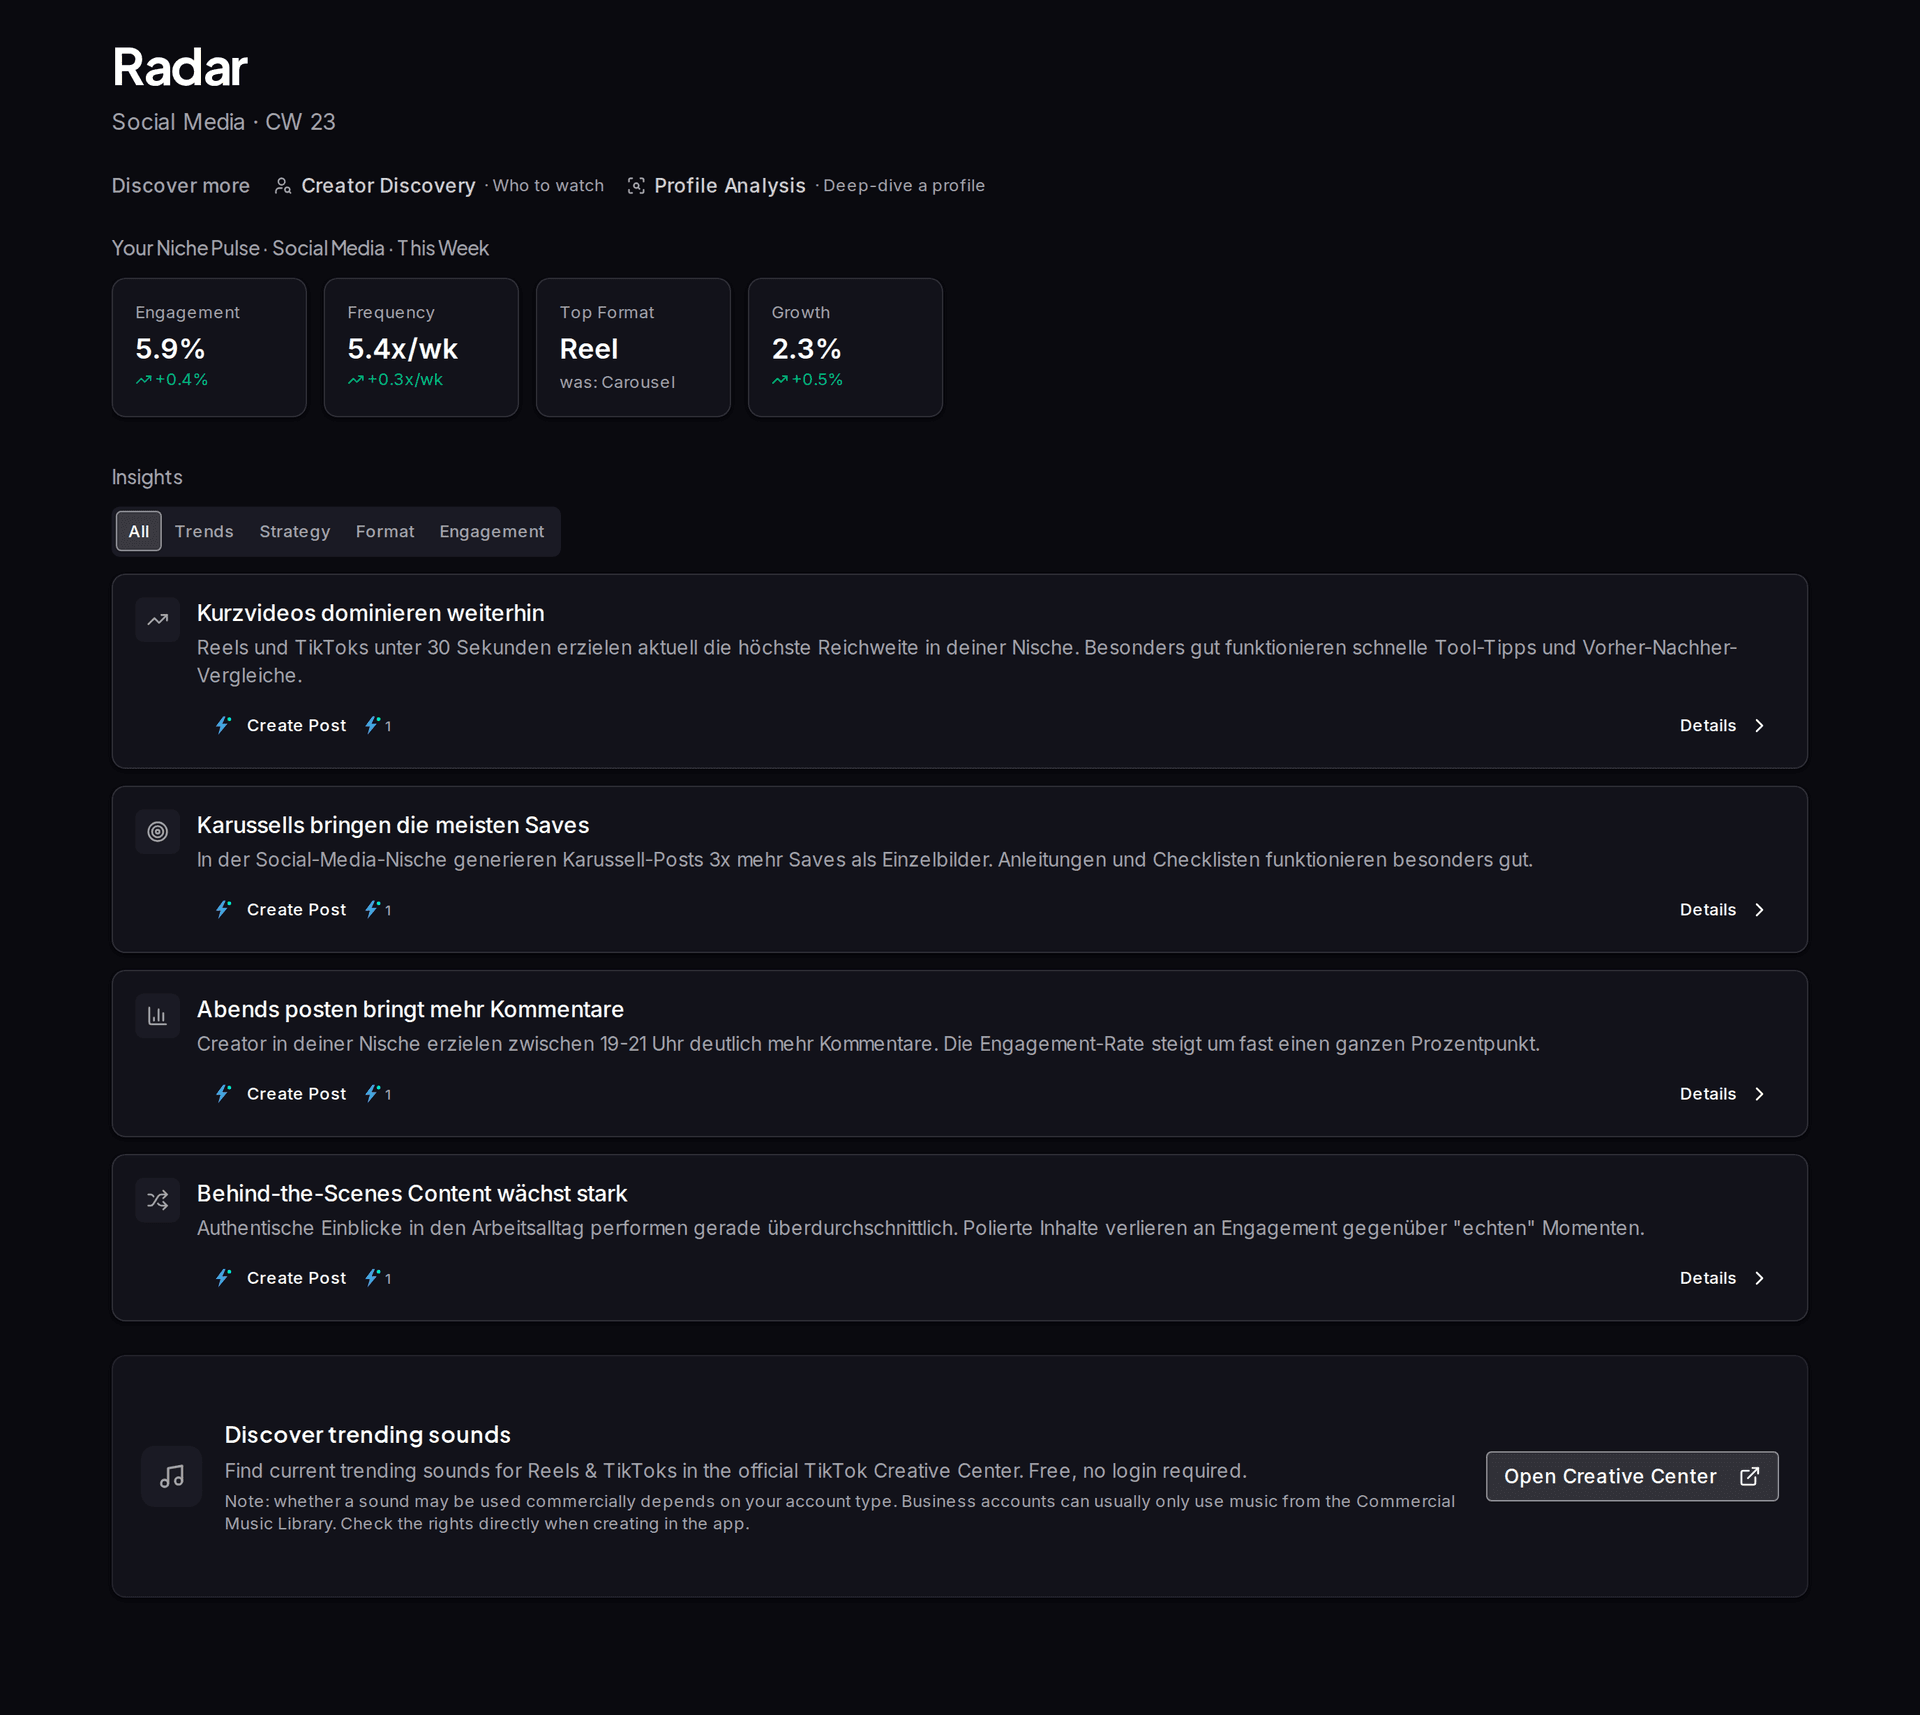This screenshot has width=1920, height=1715.
Task: Expand chevron on Abends posten card Details
Action: click(x=1760, y=1094)
